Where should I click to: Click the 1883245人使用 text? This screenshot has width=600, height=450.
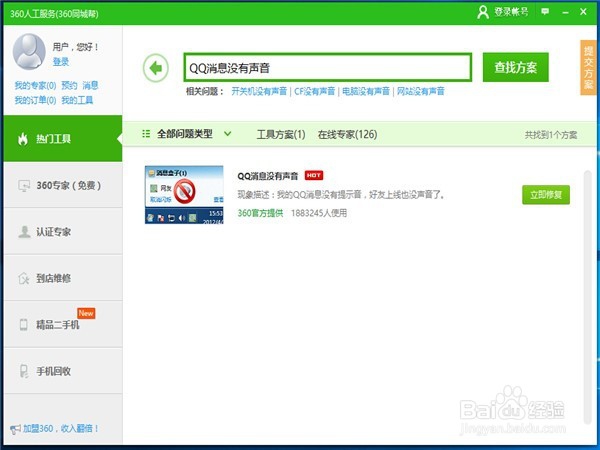(x=319, y=213)
